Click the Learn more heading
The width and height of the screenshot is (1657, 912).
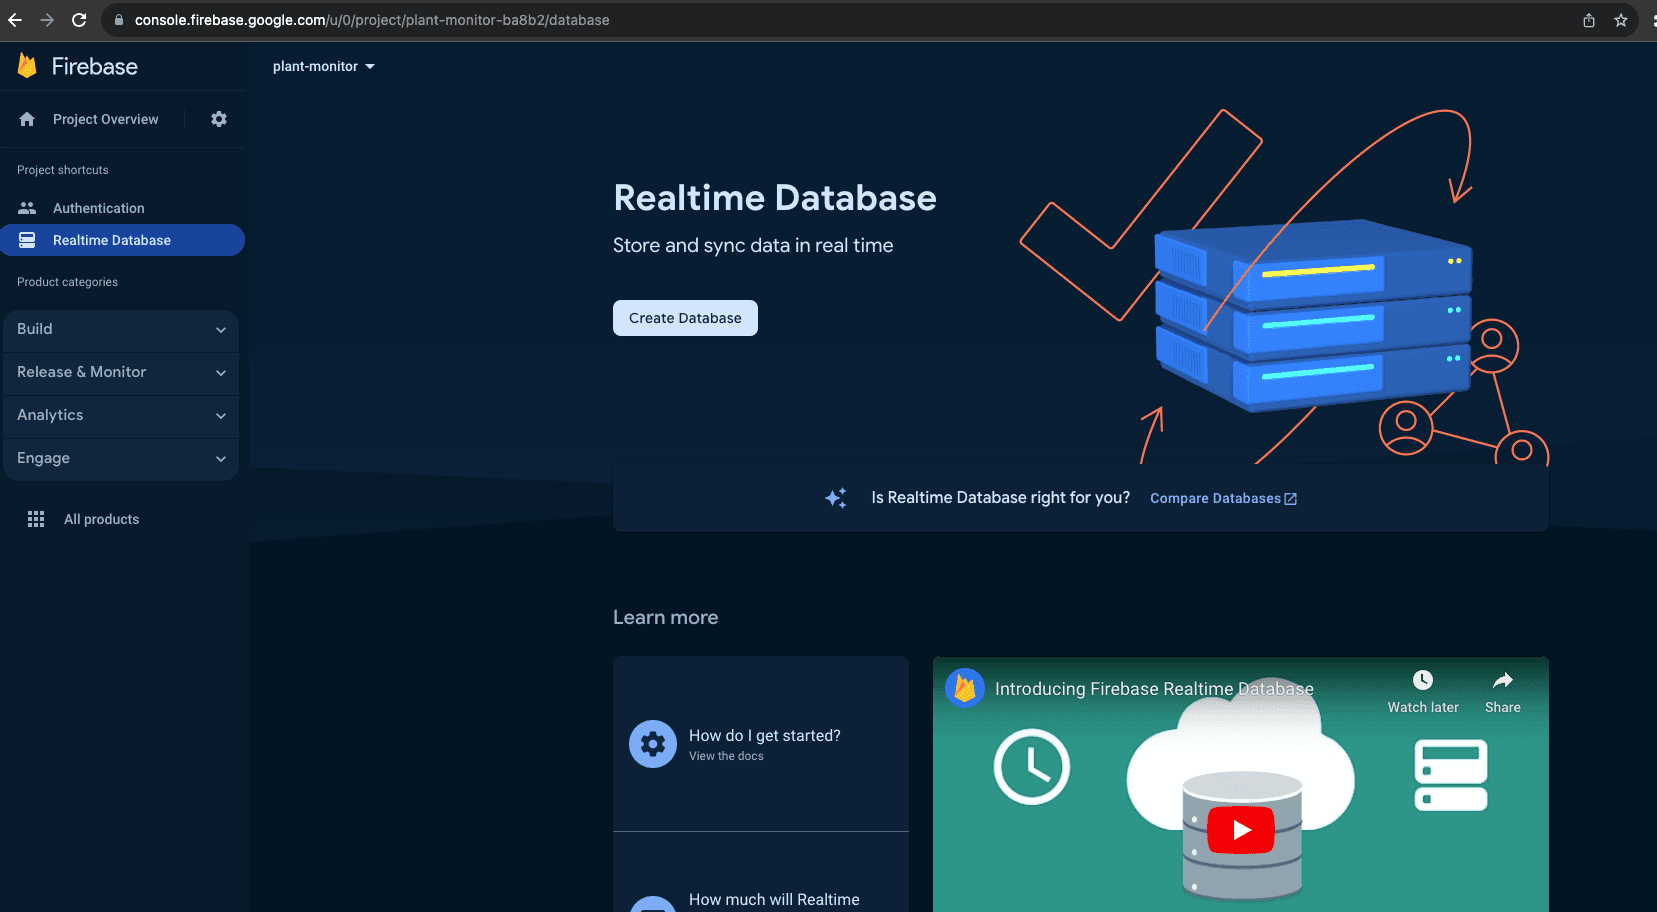665,617
